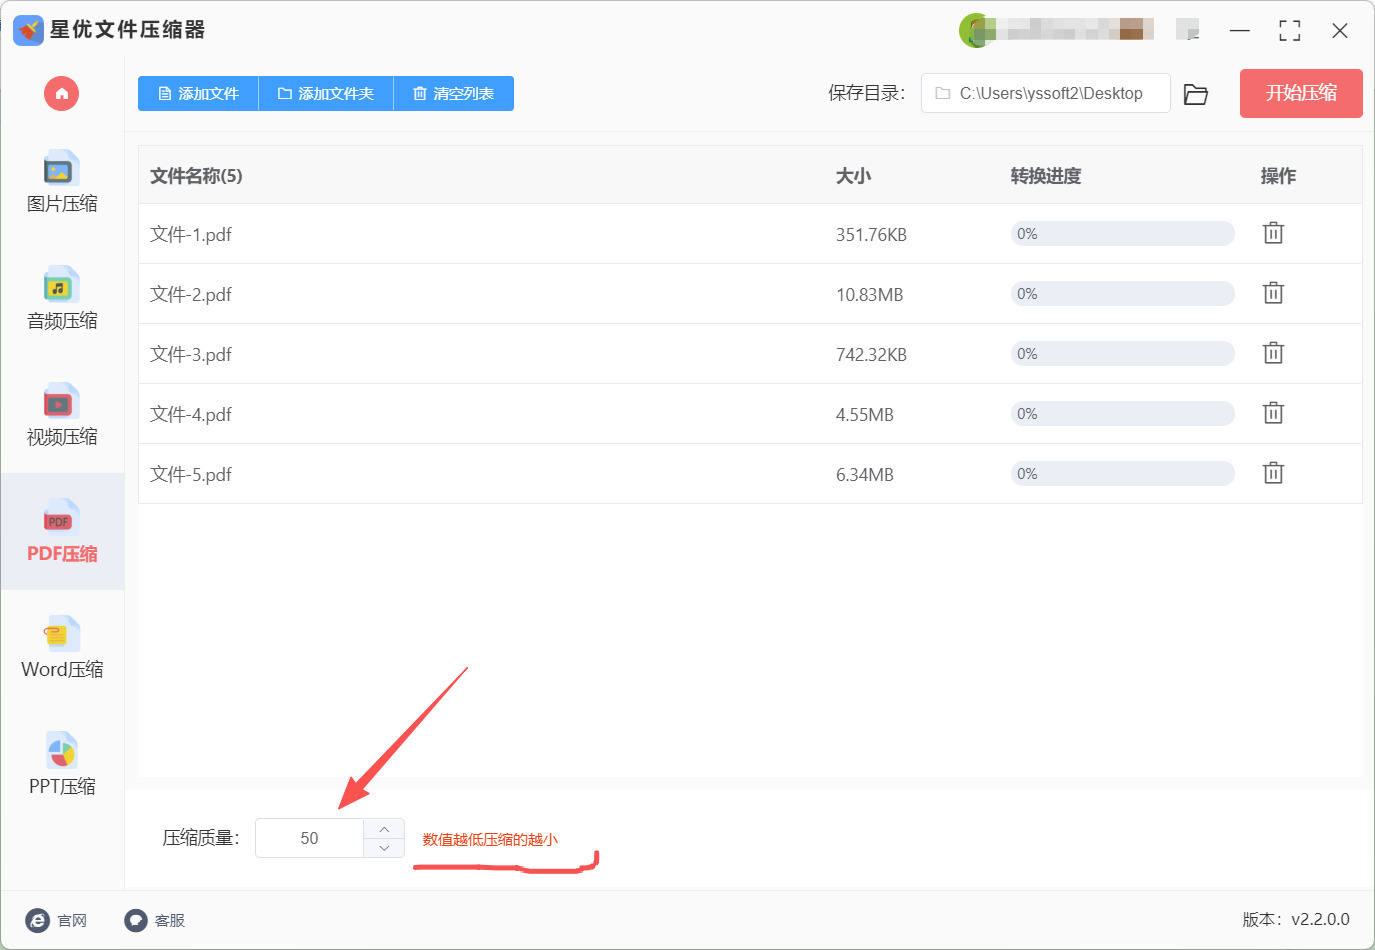1375x950 pixels.
Task: Open 图片压缩 image compression
Action: coord(62,183)
